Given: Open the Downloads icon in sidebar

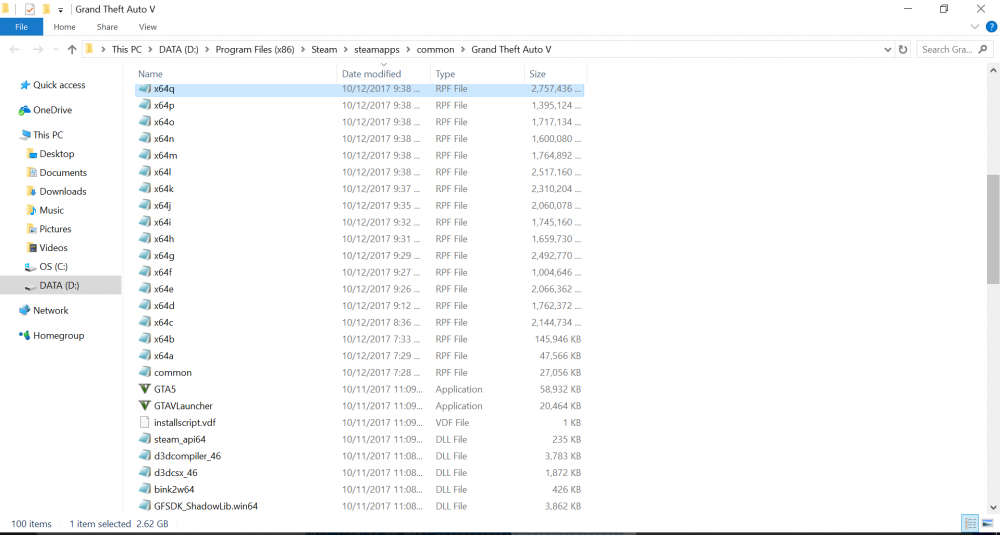Looking at the screenshot, I should click(x=32, y=191).
